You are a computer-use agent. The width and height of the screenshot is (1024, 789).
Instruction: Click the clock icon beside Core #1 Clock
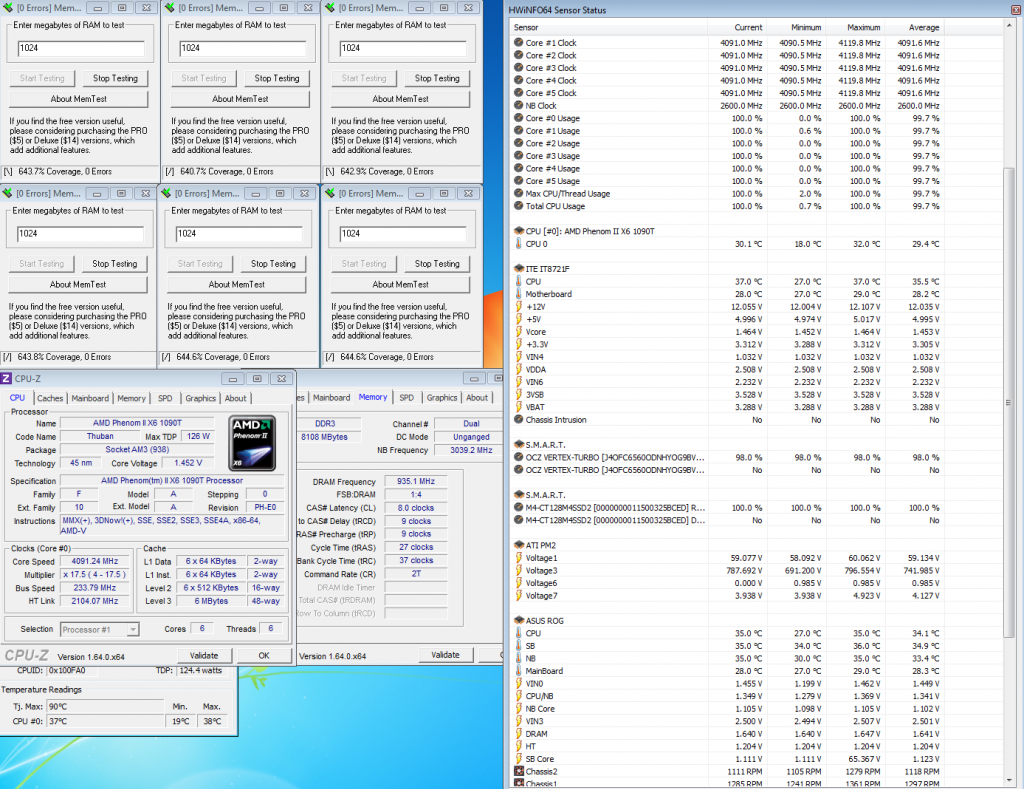pos(517,43)
